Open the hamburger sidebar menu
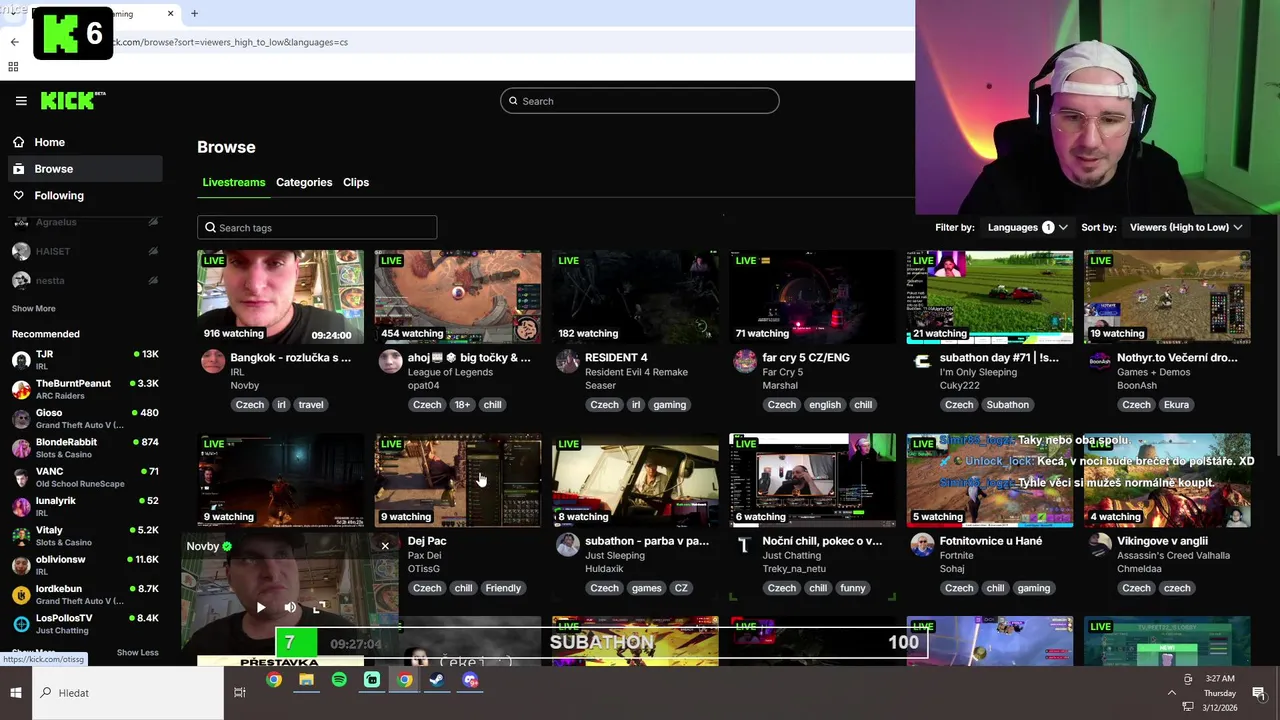Image resolution: width=1280 pixels, height=720 pixels. (21, 101)
